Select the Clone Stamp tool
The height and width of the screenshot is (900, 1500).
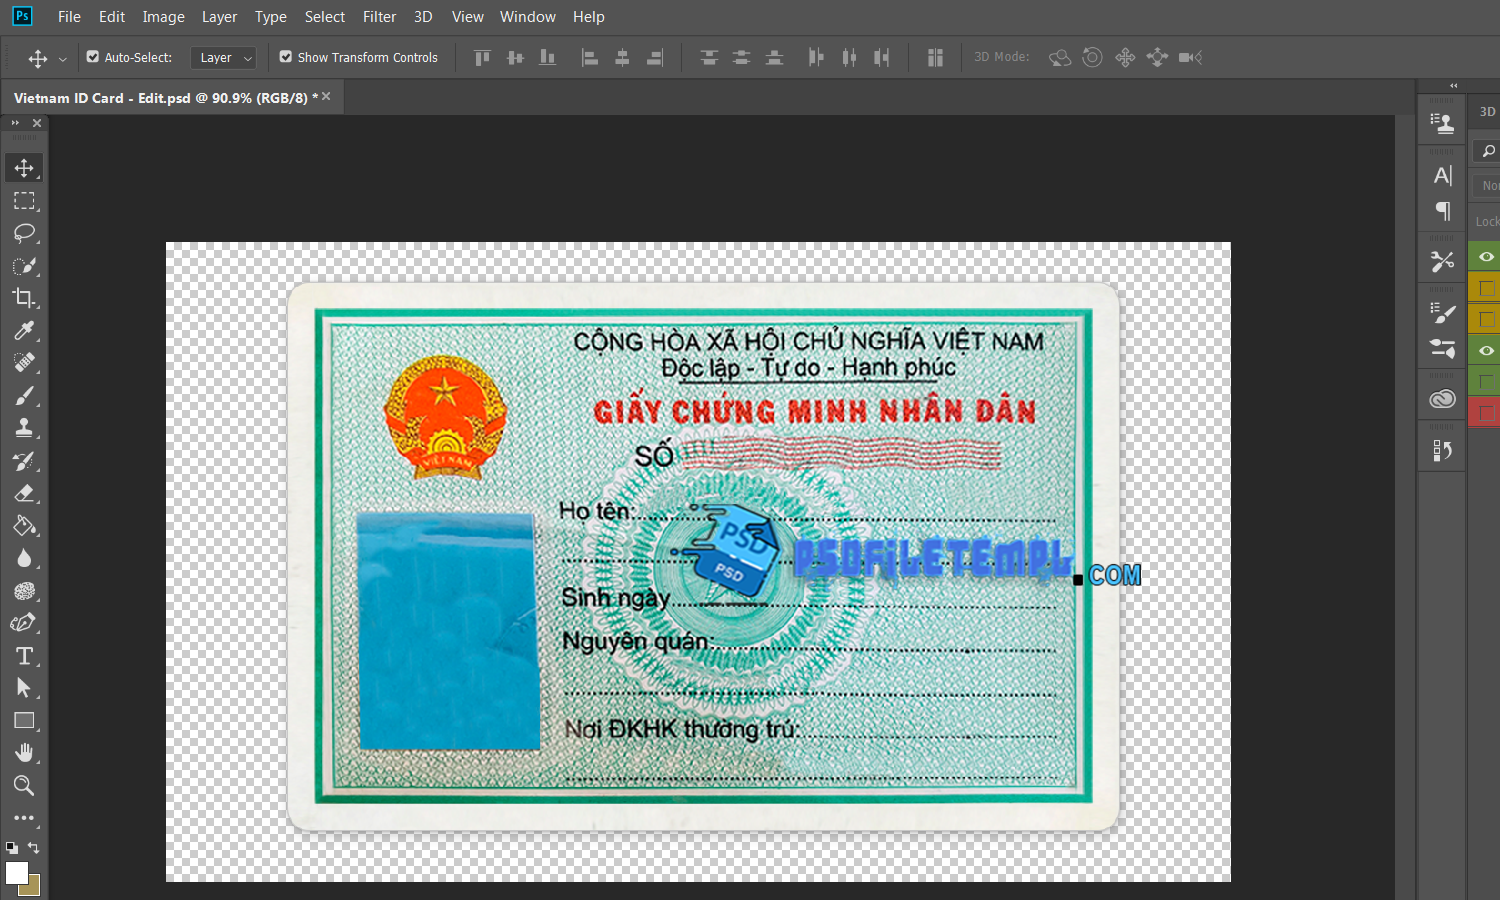[x=24, y=428]
